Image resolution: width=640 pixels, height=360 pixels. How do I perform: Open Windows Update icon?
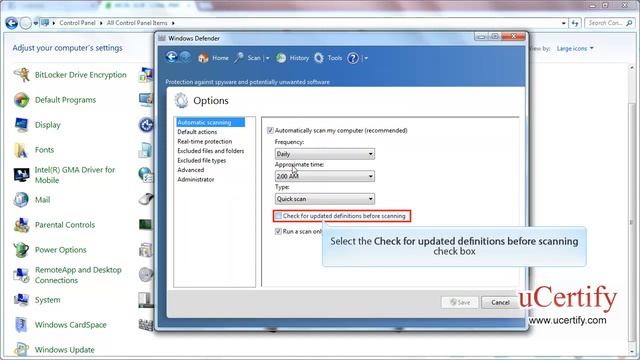tap(21, 350)
